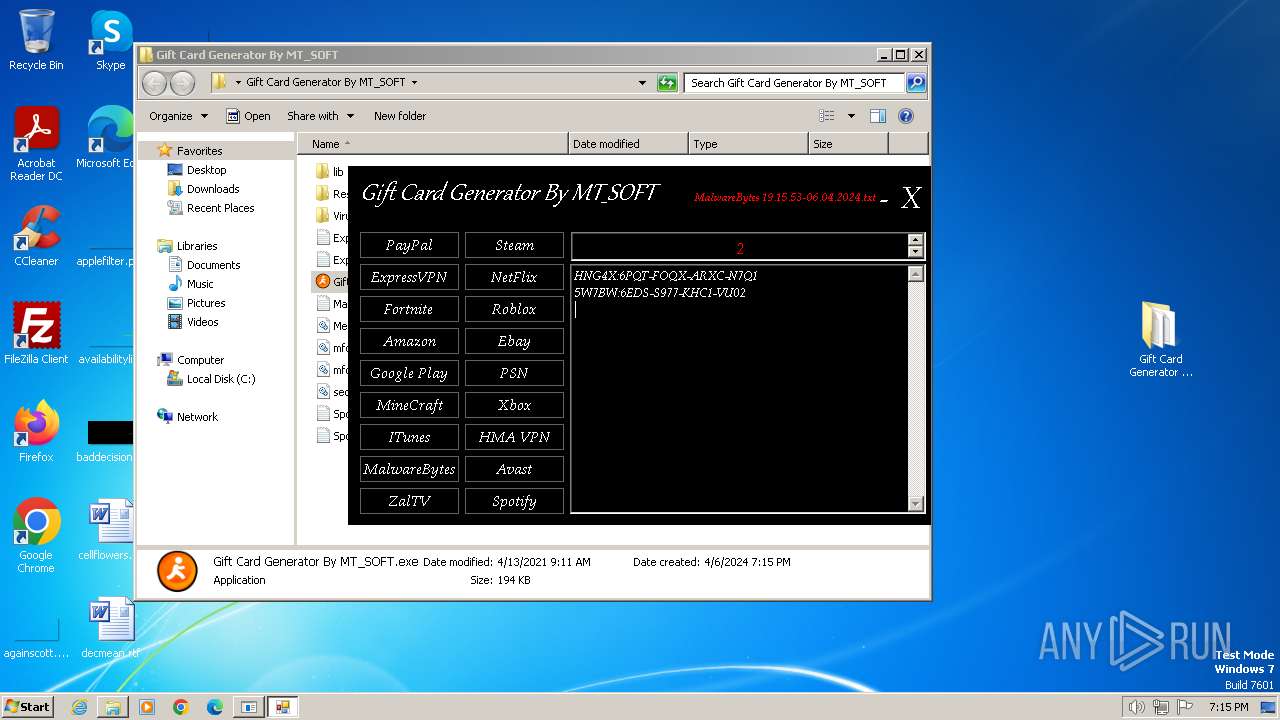Screen dimensions: 1280x720
Task: Click the change view icon in Explorer
Action: pos(827,116)
